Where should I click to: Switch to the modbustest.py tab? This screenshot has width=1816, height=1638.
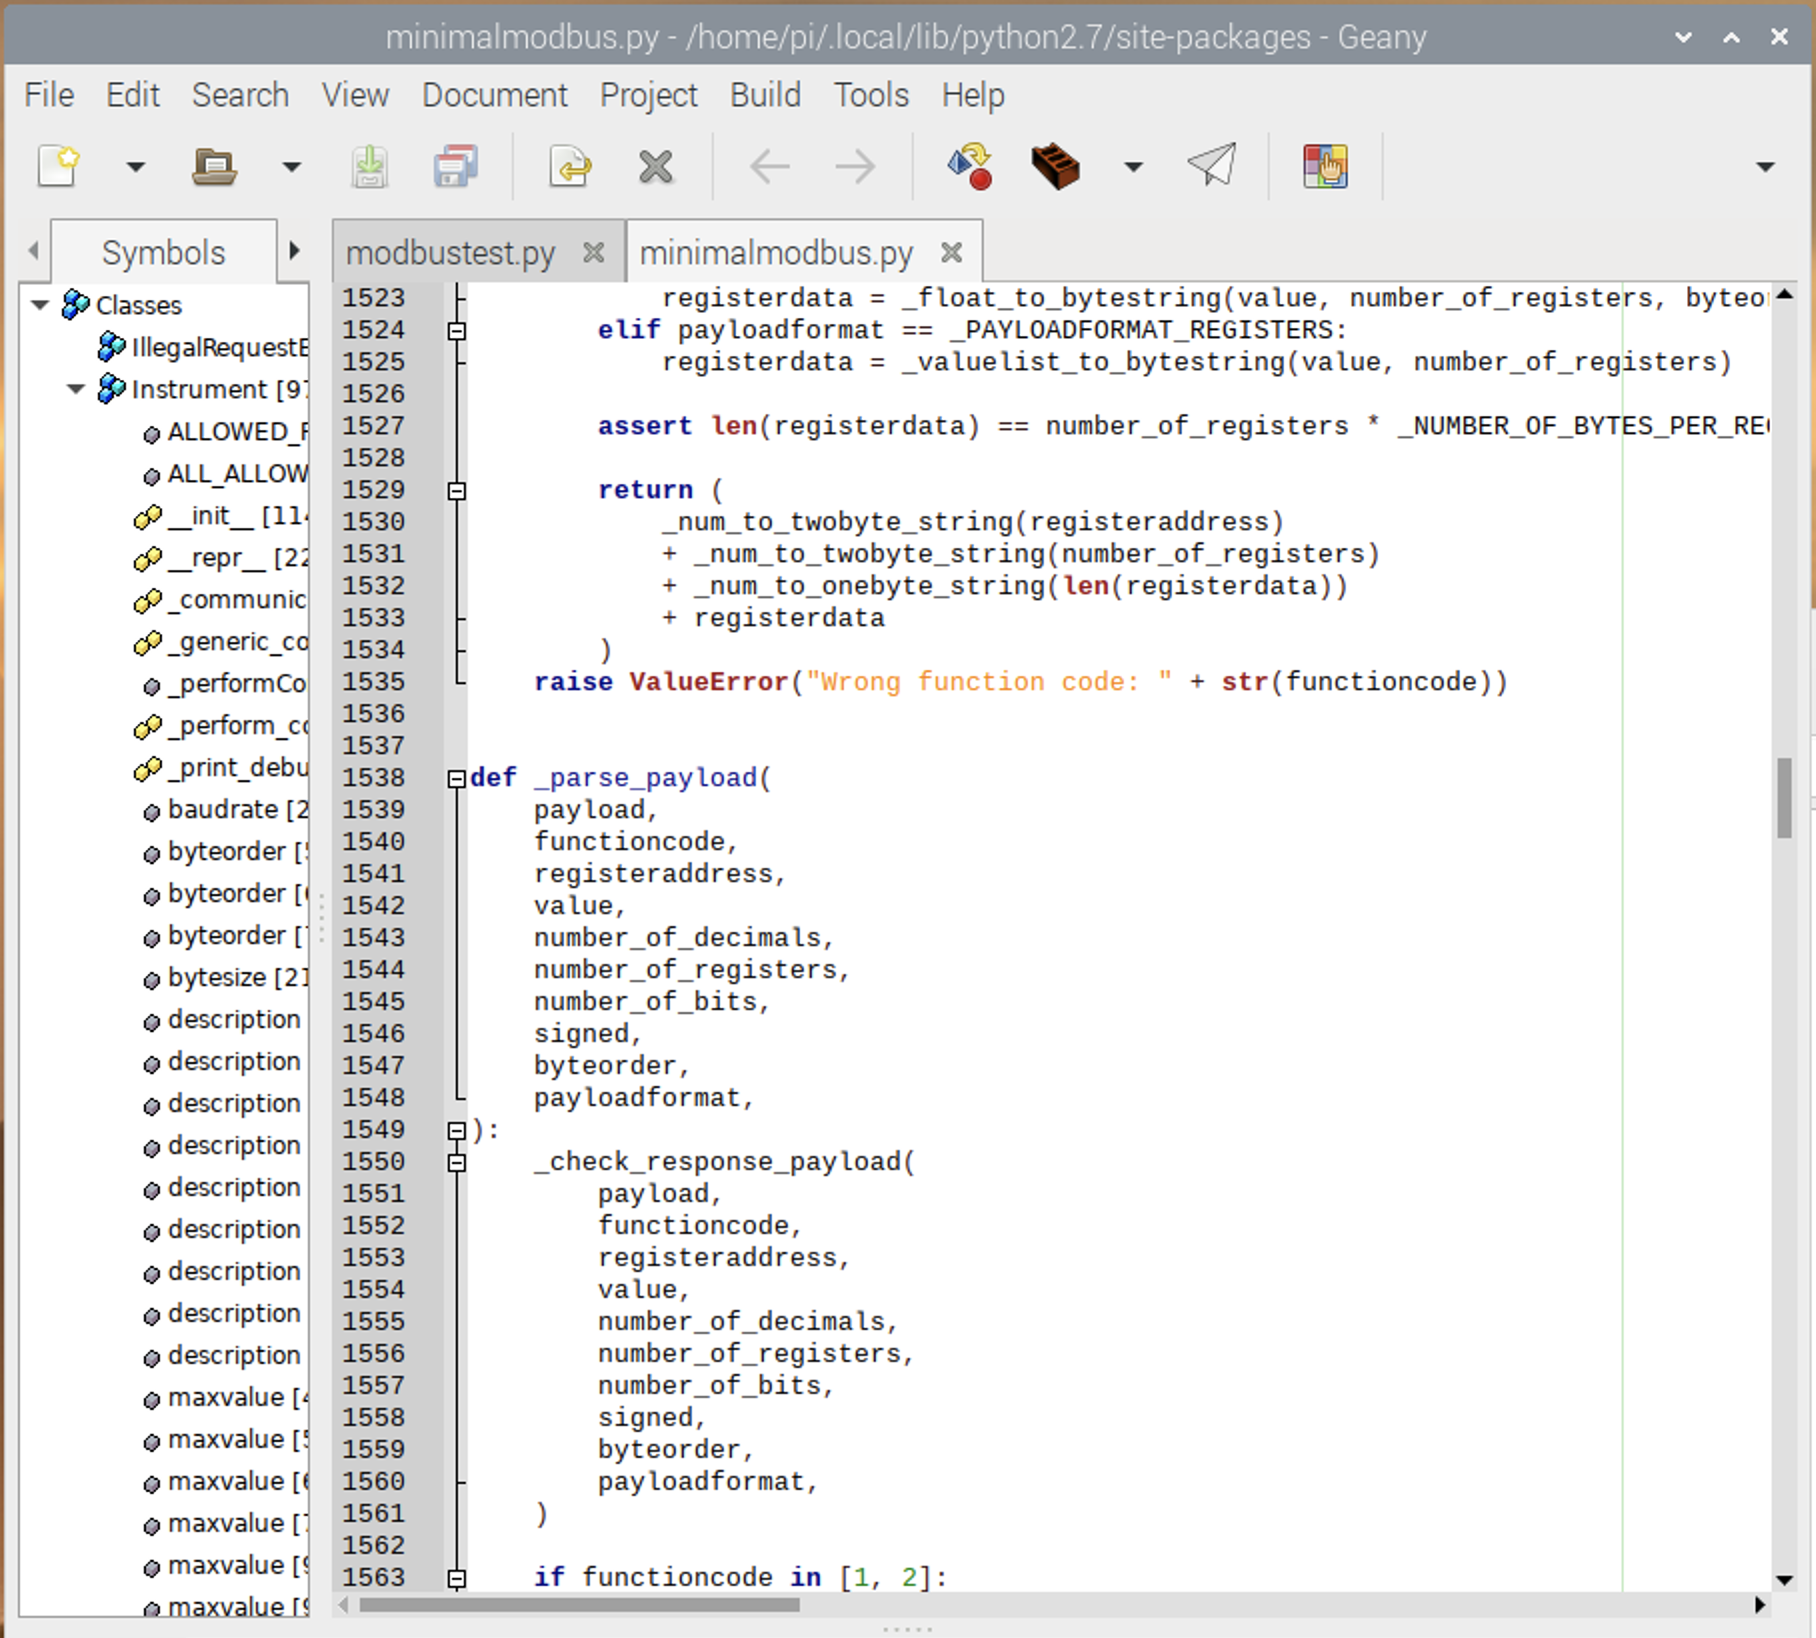point(450,253)
